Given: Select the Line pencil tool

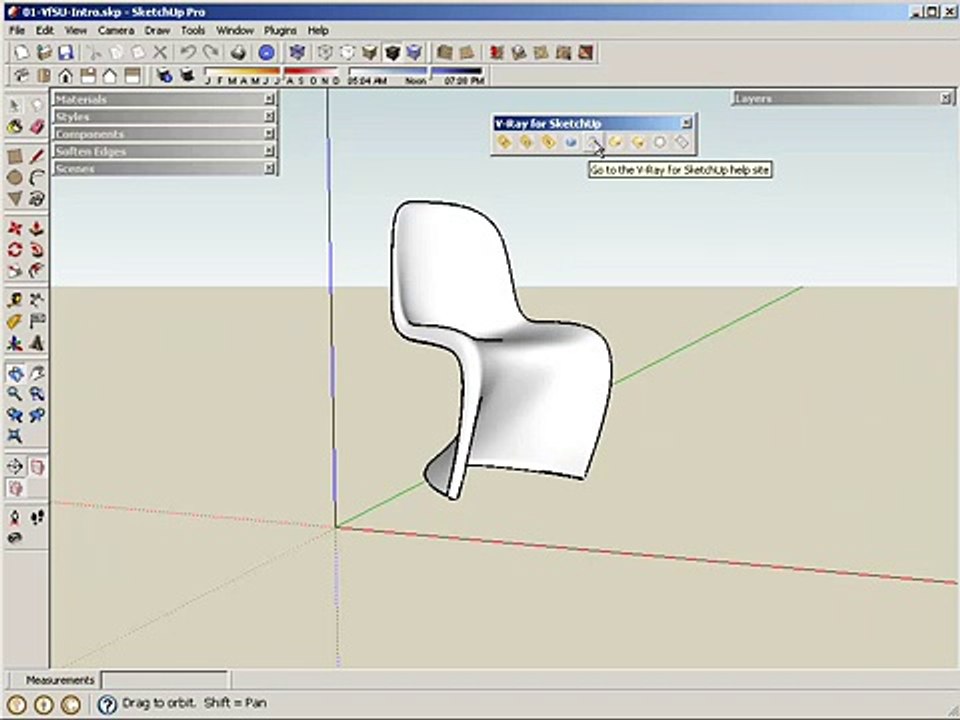Looking at the screenshot, I should pyautogui.click(x=37, y=156).
